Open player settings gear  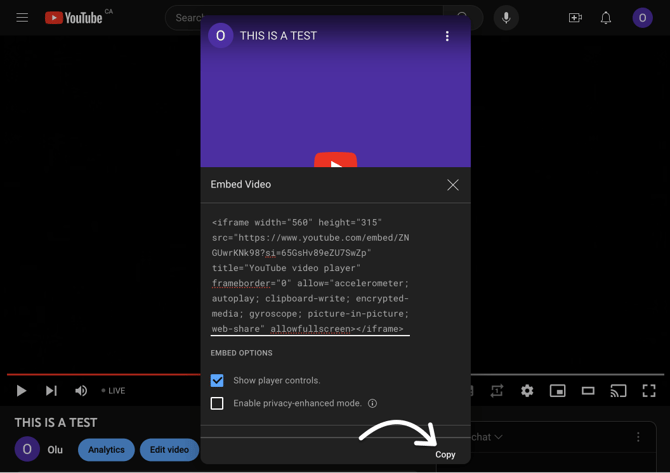(527, 391)
